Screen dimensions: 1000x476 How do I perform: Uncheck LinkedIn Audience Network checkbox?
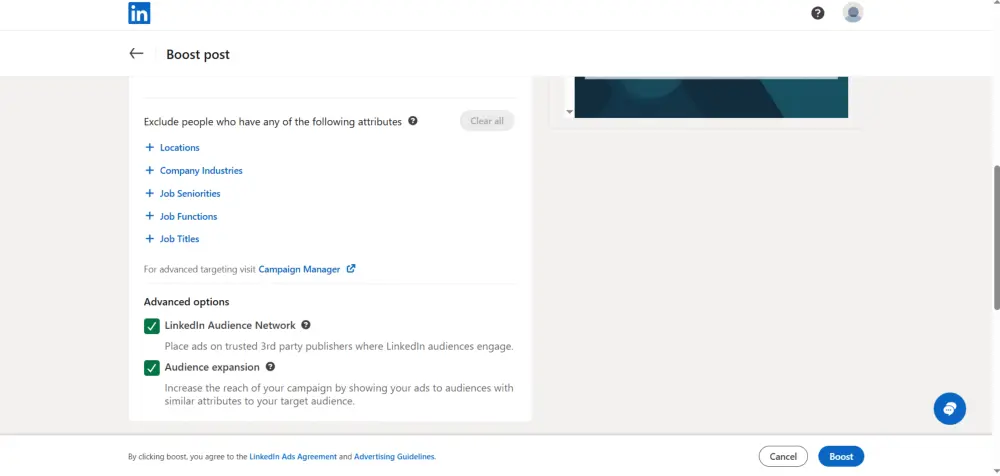pos(152,326)
